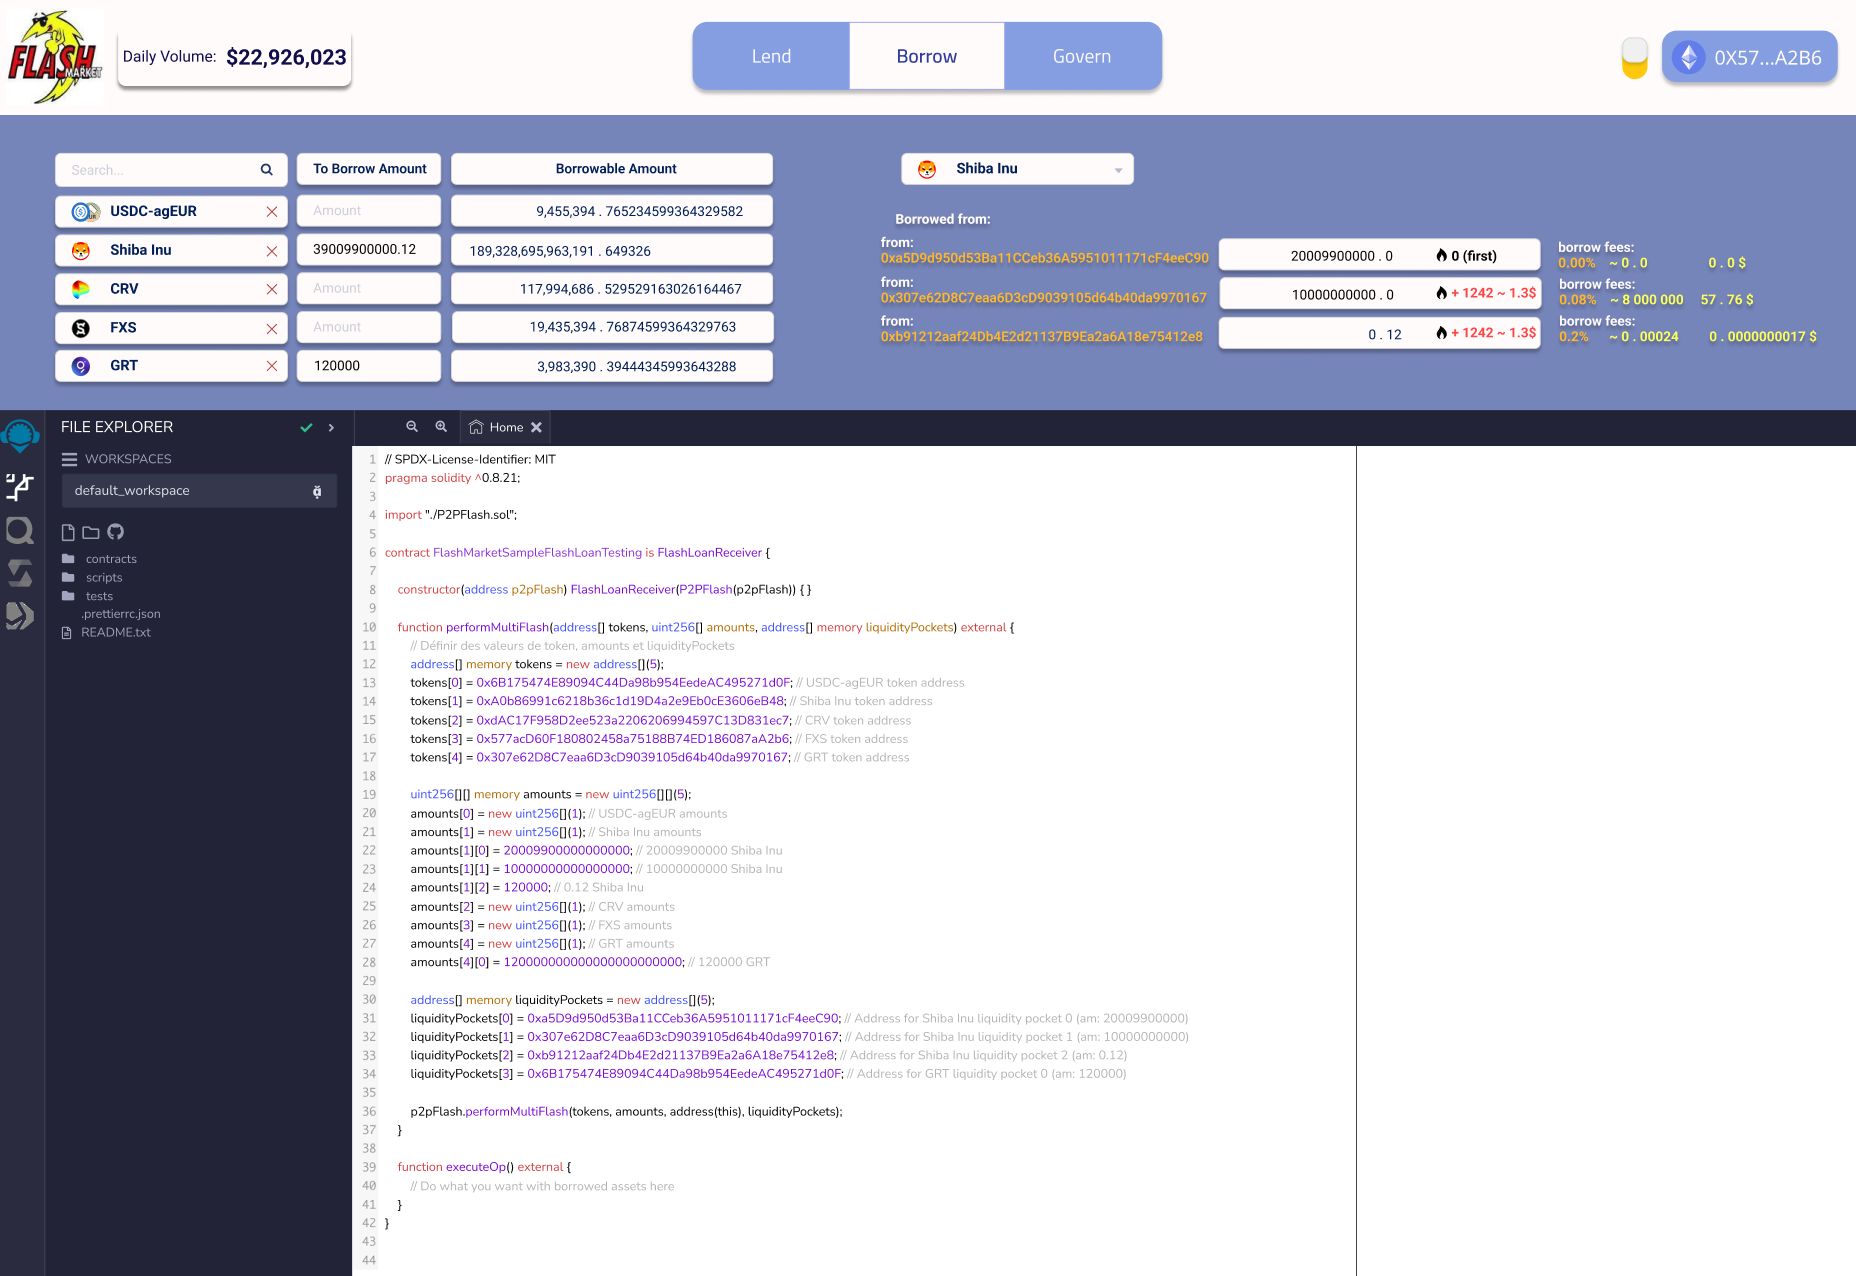Screen dimensions: 1856x1276
Task: Open wallet 0X57...A2B6 button
Action: (1749, 57)
